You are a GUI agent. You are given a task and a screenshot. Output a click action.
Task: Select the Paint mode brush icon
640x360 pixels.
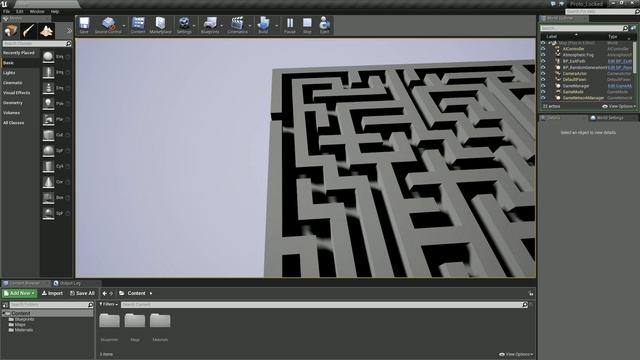click(29, 31)
